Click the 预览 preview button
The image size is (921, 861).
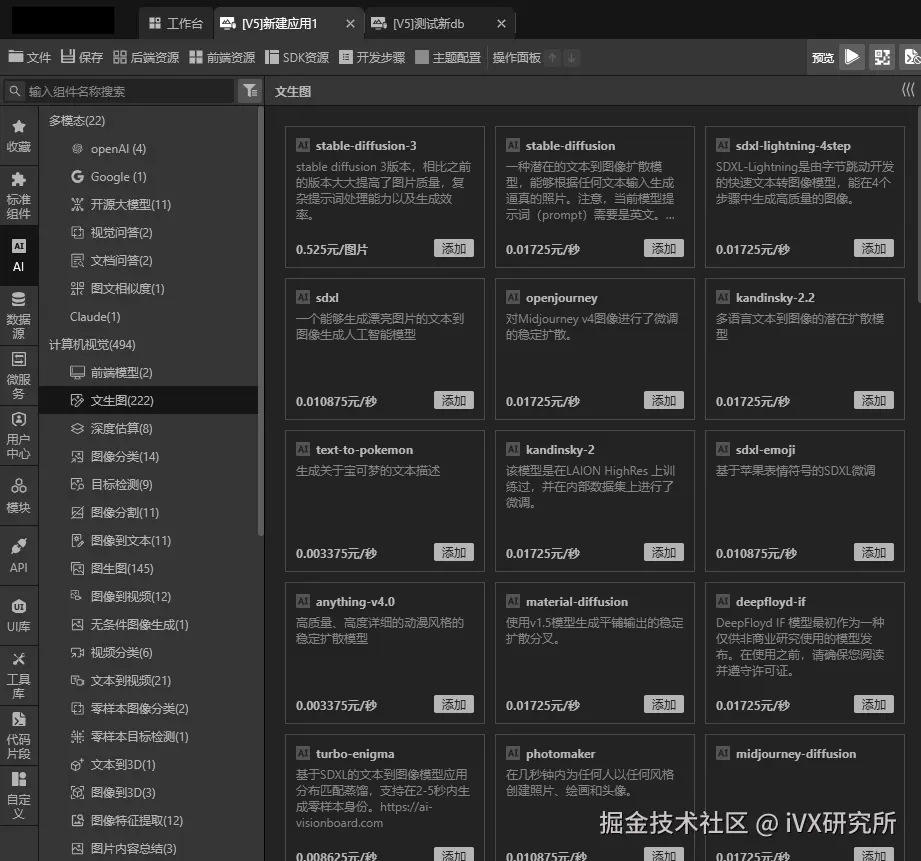822,57
